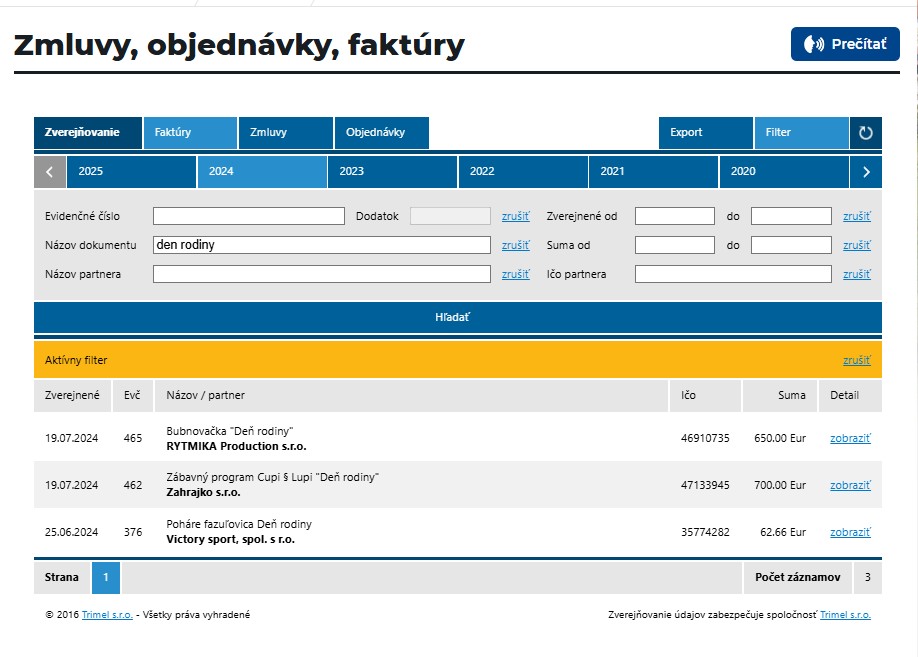918x657 pixels.
Task: Focus the Názov dokumentu field
Action: (x=321, y=245)
